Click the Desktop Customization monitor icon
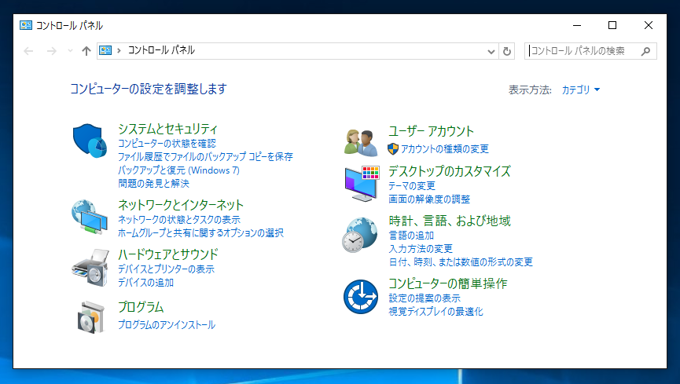 [x=362, y=183]
